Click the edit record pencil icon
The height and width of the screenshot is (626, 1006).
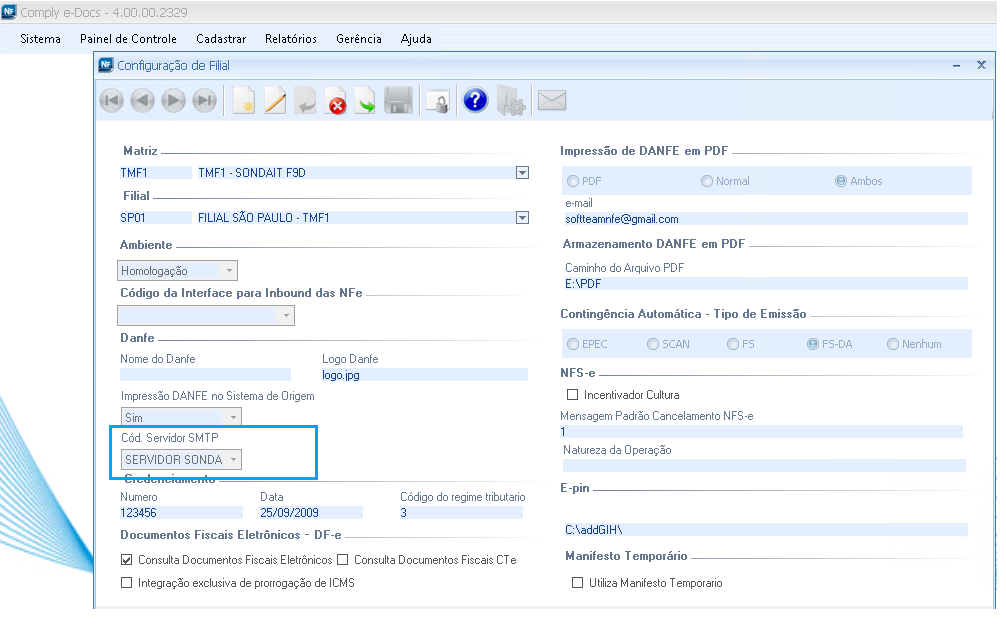(x=275, y=100)
